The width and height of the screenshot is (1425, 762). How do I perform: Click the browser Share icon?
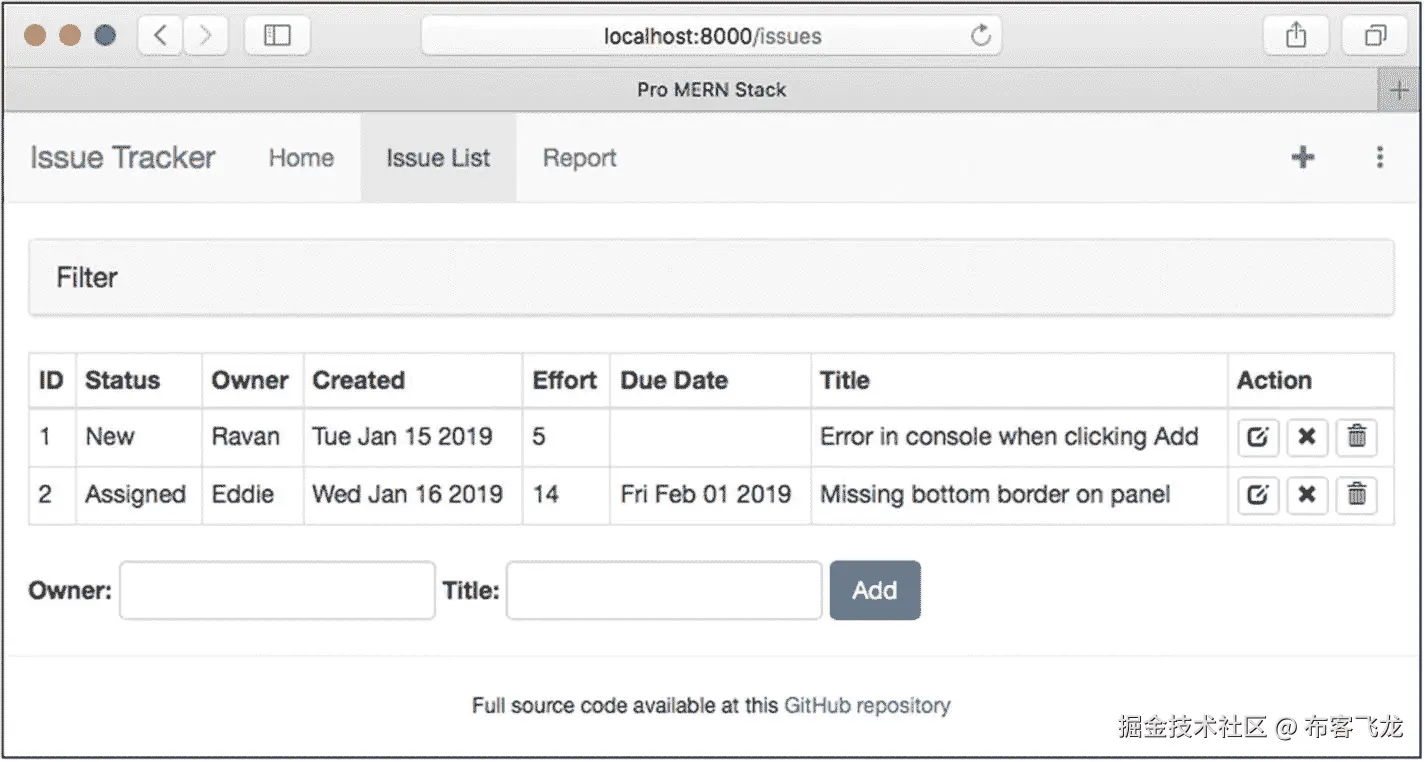[1296, 36]
